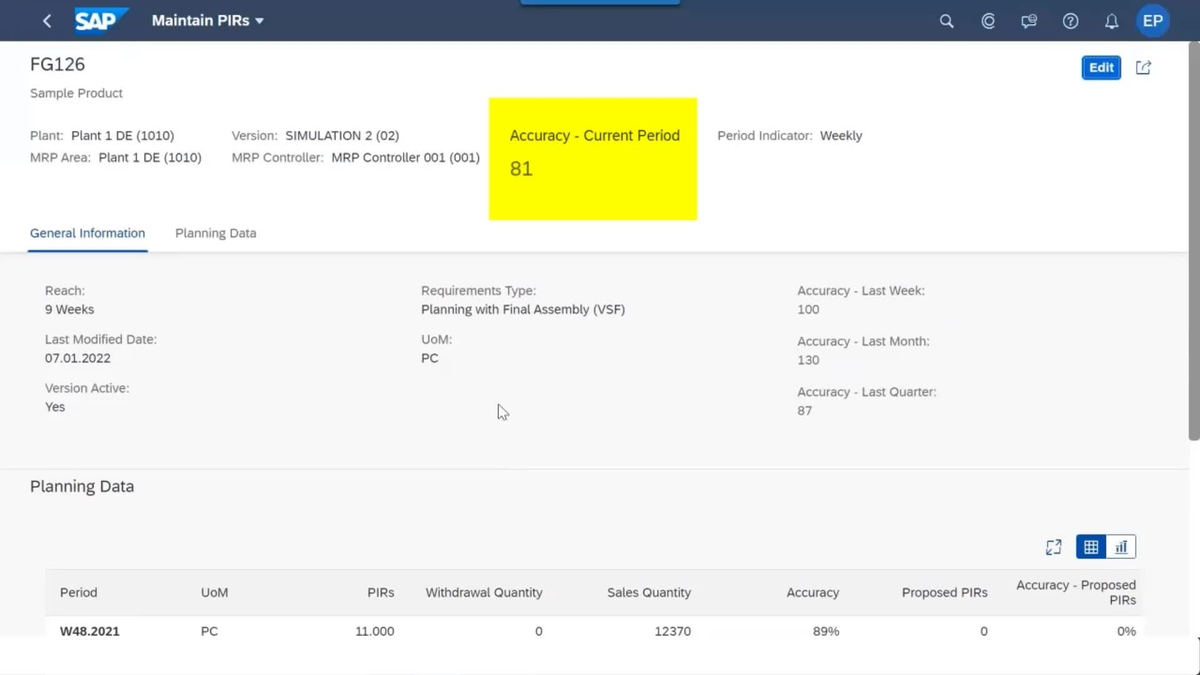
Task: Click the CoPilot assistant icon
Action: 987,20
